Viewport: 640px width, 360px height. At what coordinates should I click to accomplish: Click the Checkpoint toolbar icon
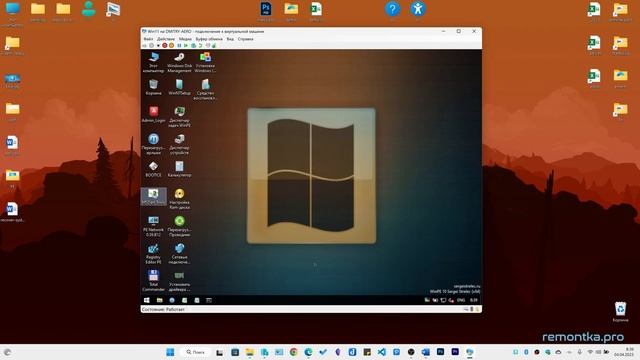[193, 45]
